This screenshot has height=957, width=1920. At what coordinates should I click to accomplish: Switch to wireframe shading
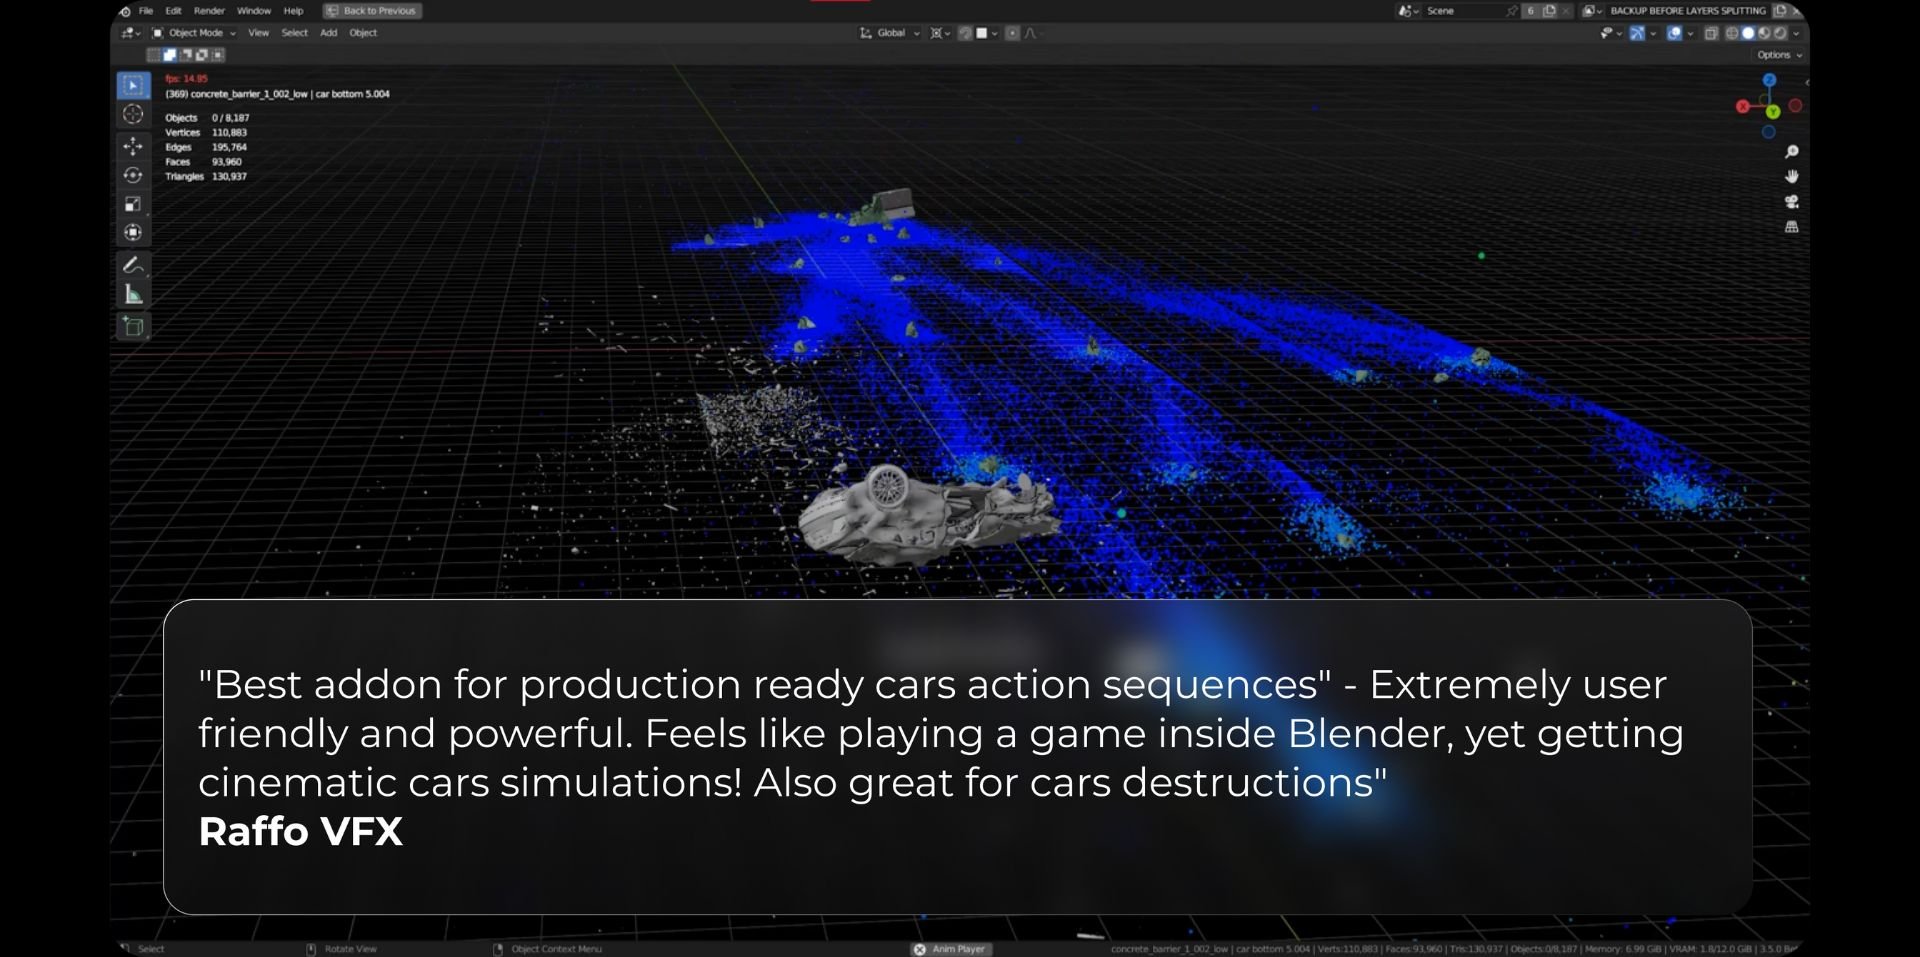click(1732, 33)
